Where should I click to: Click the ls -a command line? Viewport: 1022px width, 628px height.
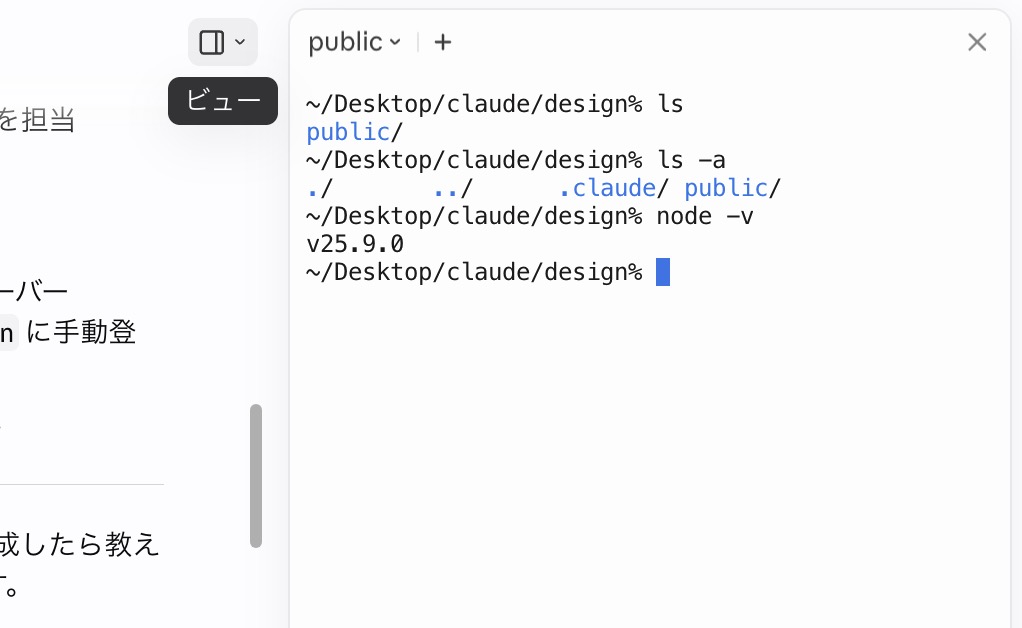tap(516, 160)
